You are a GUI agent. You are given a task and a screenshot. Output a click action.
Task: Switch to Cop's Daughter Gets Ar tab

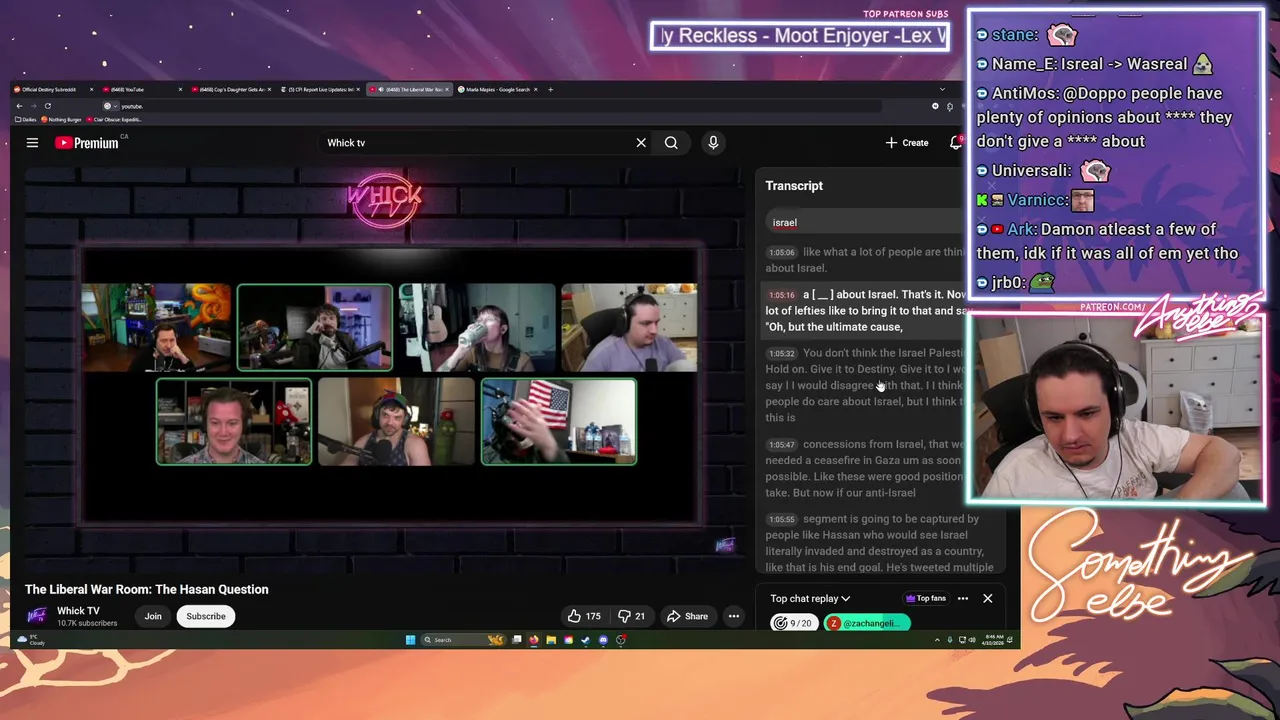coord(230,89)
